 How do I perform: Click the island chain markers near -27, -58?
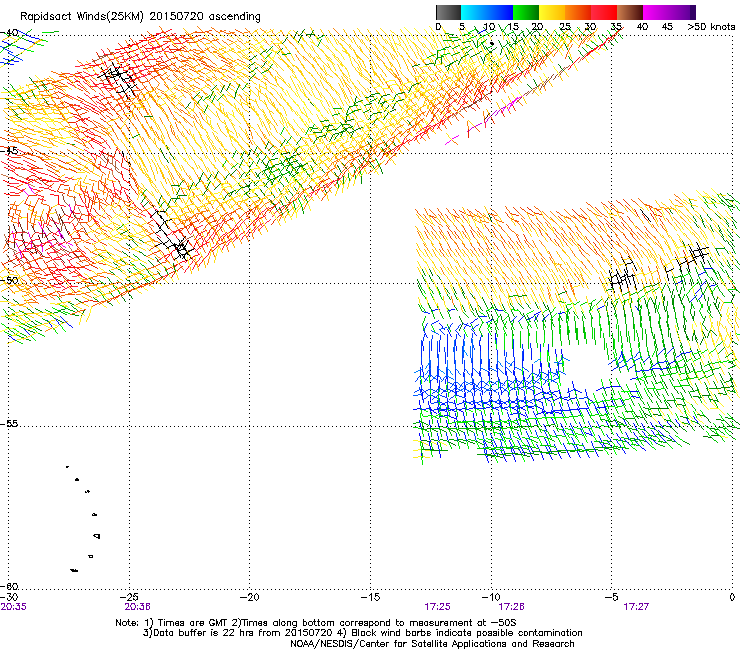(x=84, y=518)
